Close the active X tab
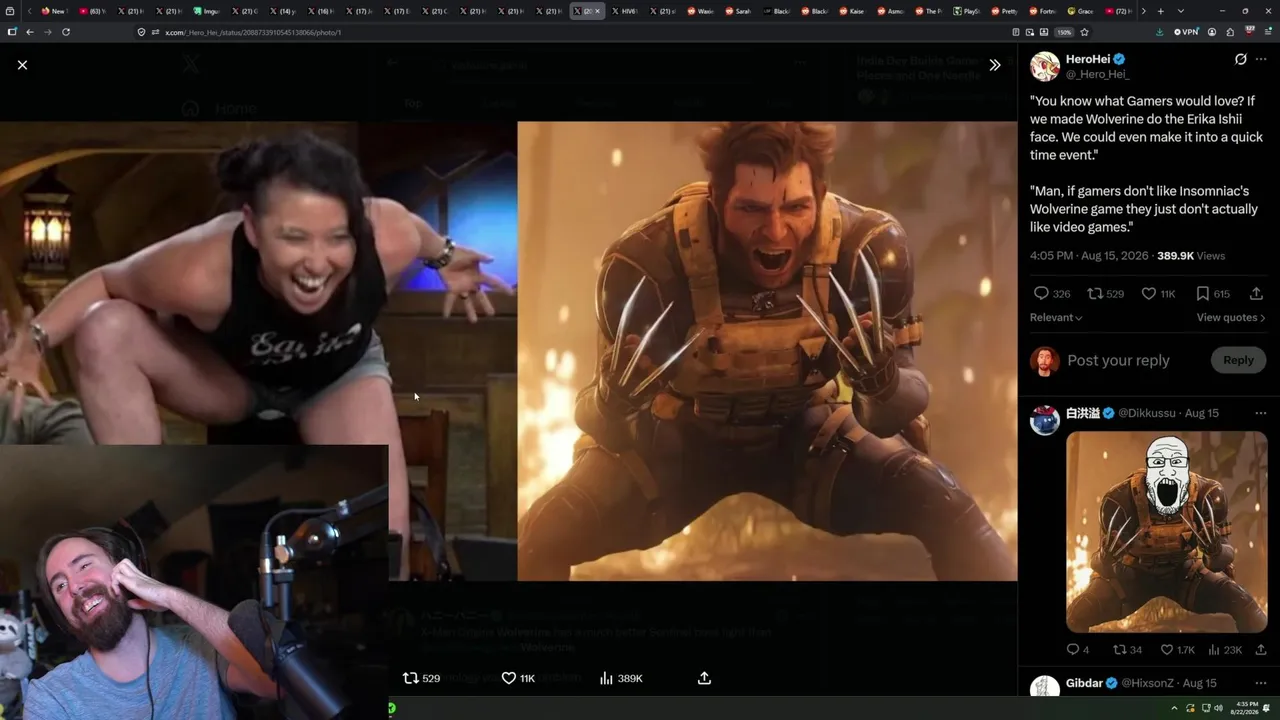1280x720 pixels. tap(597, 11)
